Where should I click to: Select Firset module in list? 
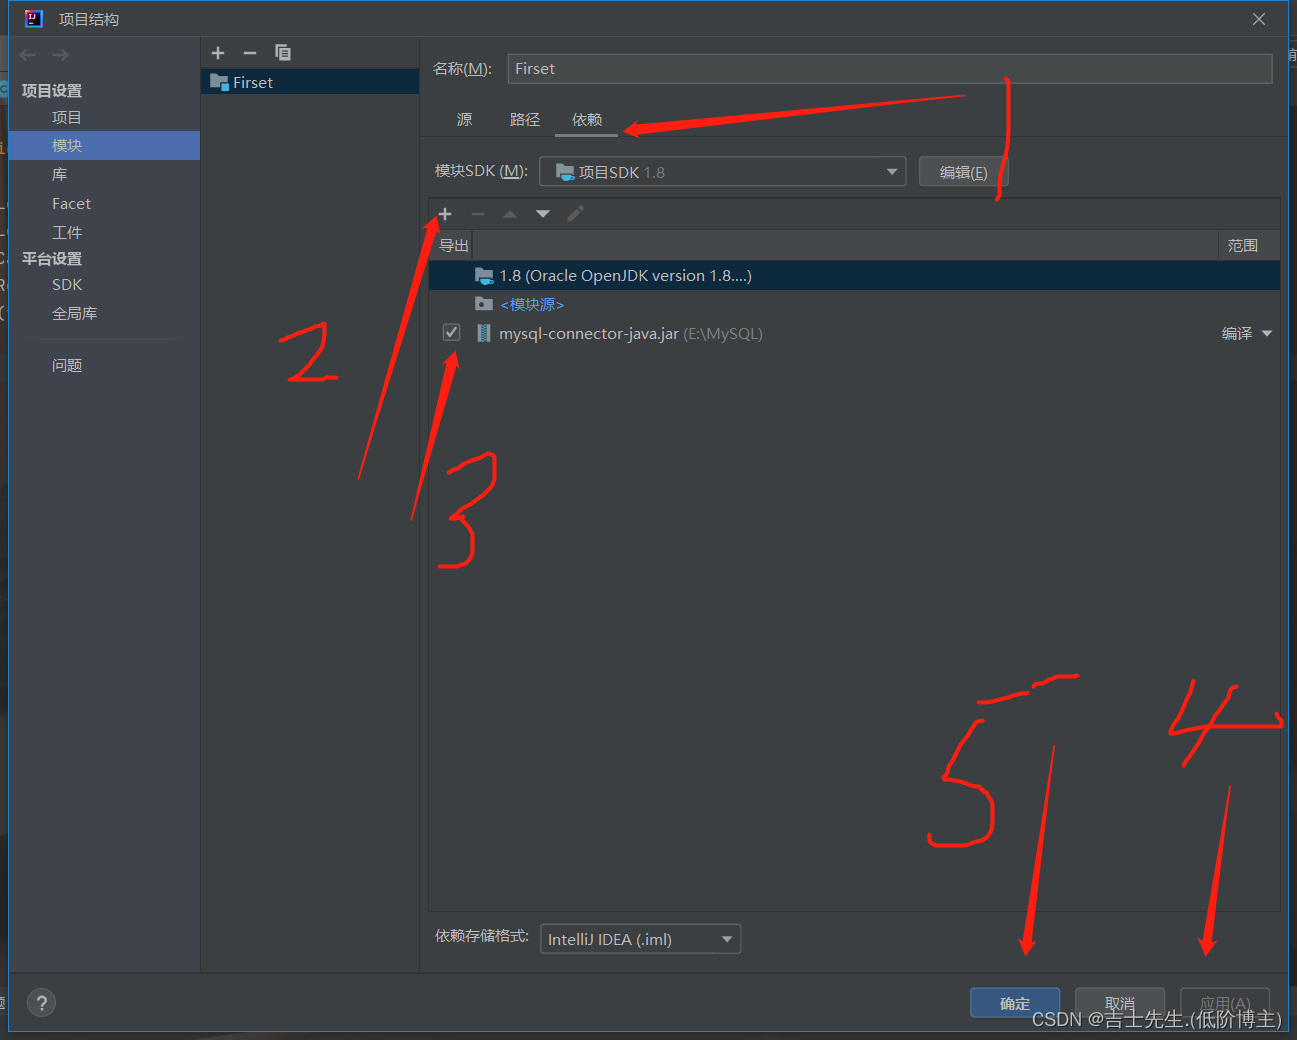pyautogui.click(x=310, y=82)
